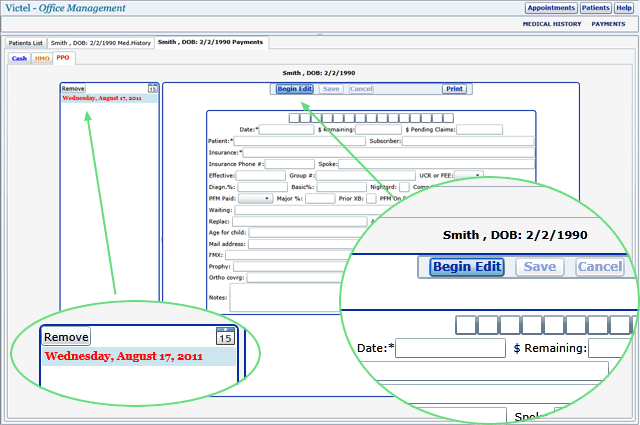Focus the Patient input field
Image resolution: width=640 pixels, height=425 pixels.
[x=300, y=141]
